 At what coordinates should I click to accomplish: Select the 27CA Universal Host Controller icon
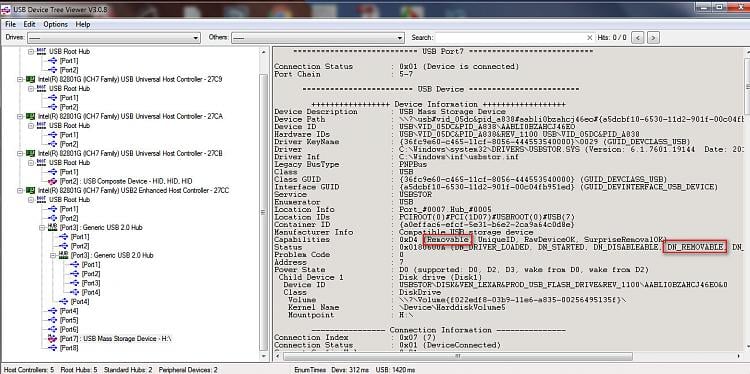[x=30, y=116]
